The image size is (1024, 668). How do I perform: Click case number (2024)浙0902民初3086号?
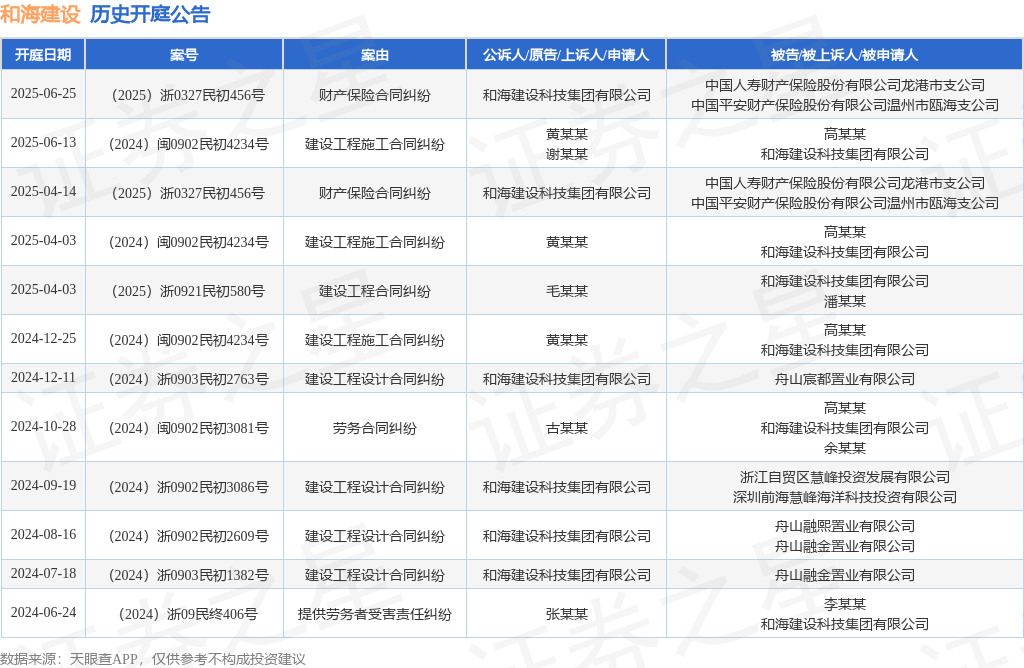pos(188,487)
